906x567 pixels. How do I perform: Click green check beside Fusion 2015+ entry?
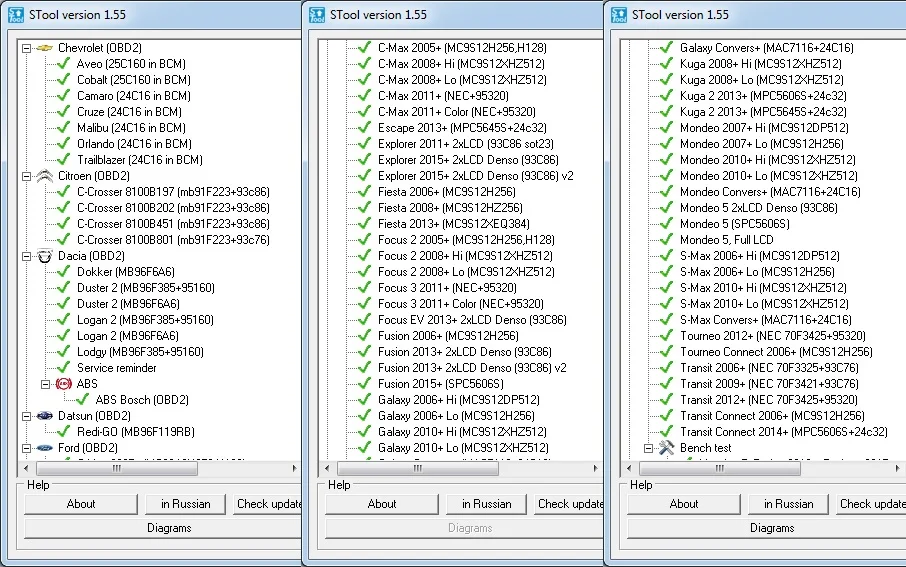point(364,384)
